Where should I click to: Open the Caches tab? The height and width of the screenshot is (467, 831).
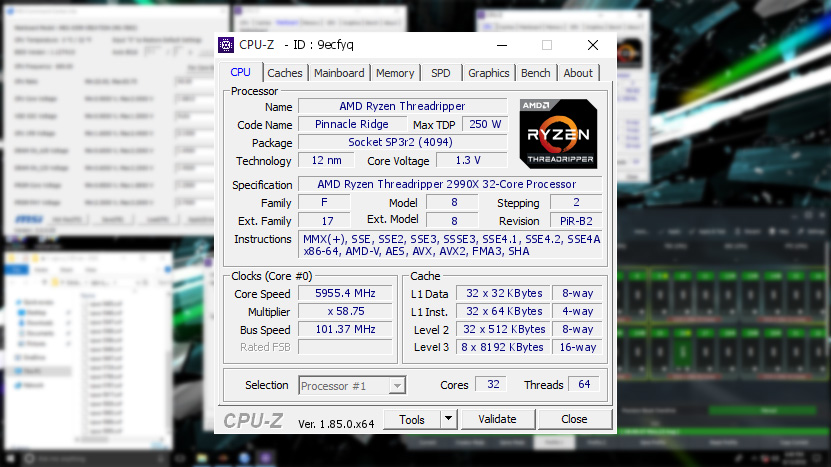[285, 73]
